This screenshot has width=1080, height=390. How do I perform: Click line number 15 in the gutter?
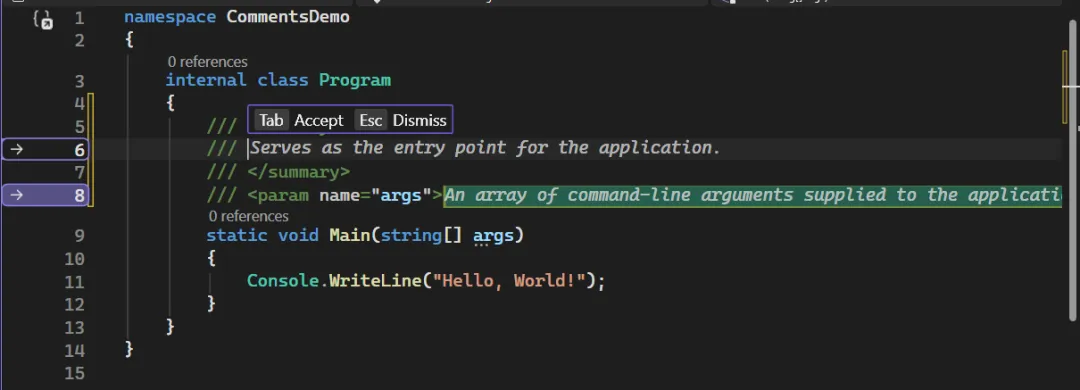[74, 373]
